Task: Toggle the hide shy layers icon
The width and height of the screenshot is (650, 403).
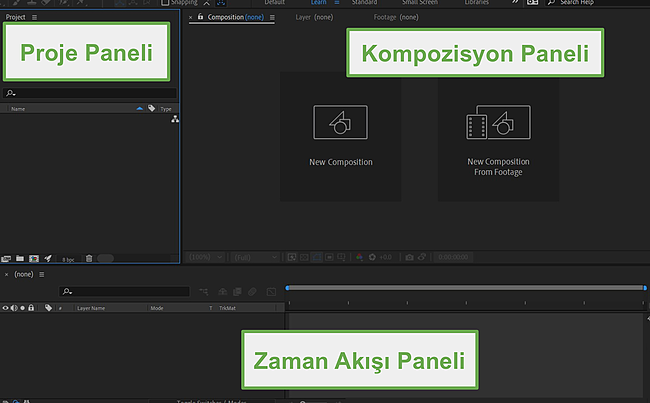Action: [223, 292]
